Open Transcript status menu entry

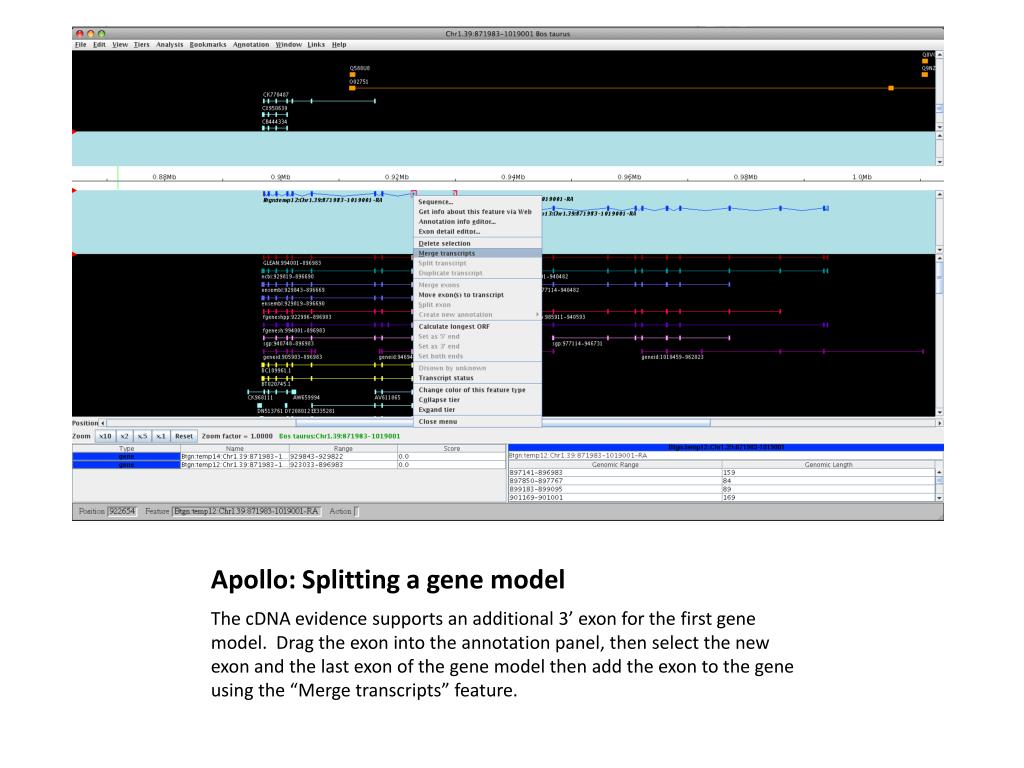point(477,377)
